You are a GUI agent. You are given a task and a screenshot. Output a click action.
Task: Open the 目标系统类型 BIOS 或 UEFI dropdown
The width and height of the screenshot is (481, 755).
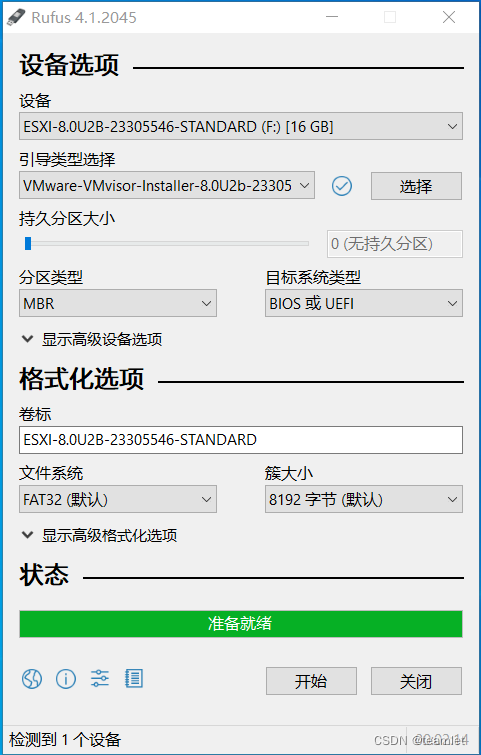click(364, 303)
